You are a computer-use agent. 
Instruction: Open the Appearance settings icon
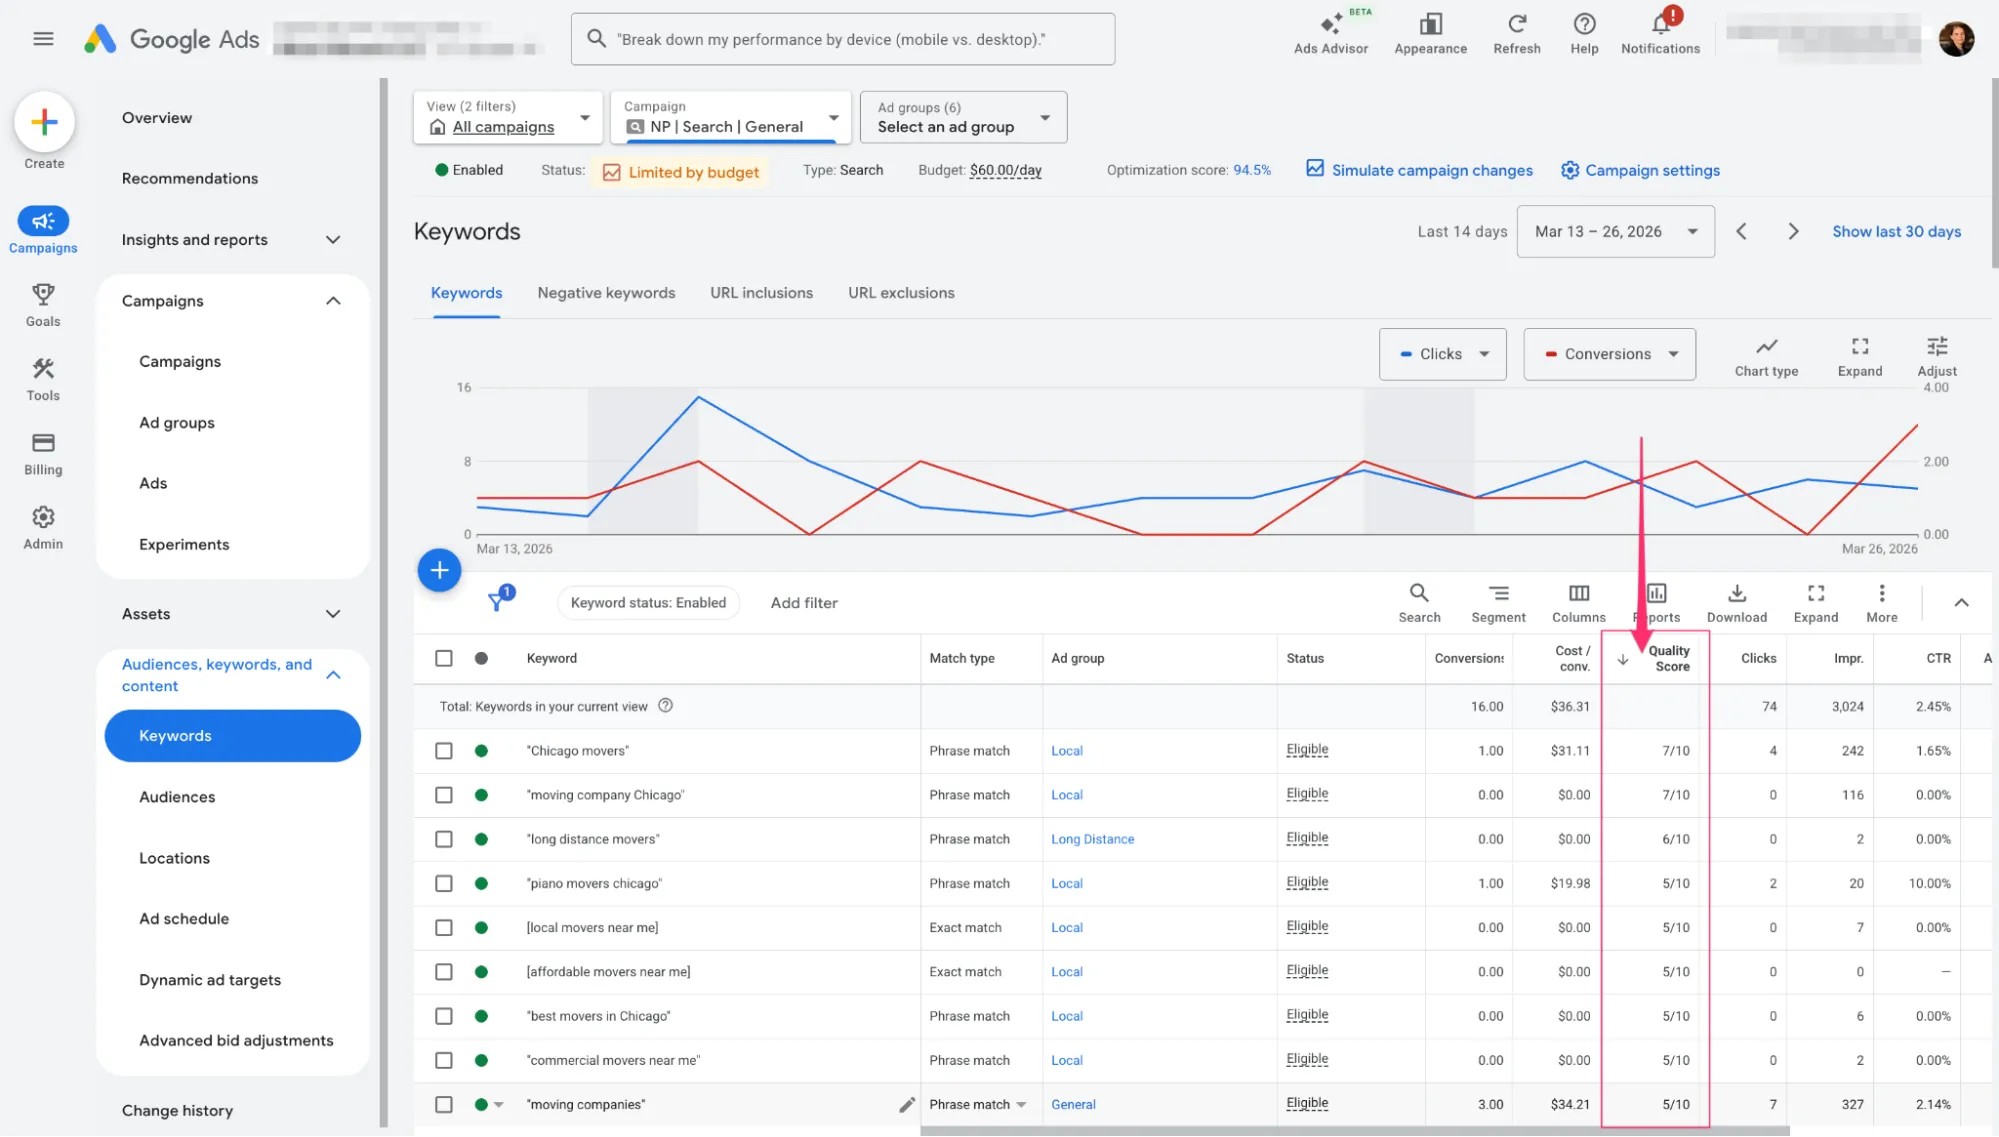click(x=1430, y=24)
